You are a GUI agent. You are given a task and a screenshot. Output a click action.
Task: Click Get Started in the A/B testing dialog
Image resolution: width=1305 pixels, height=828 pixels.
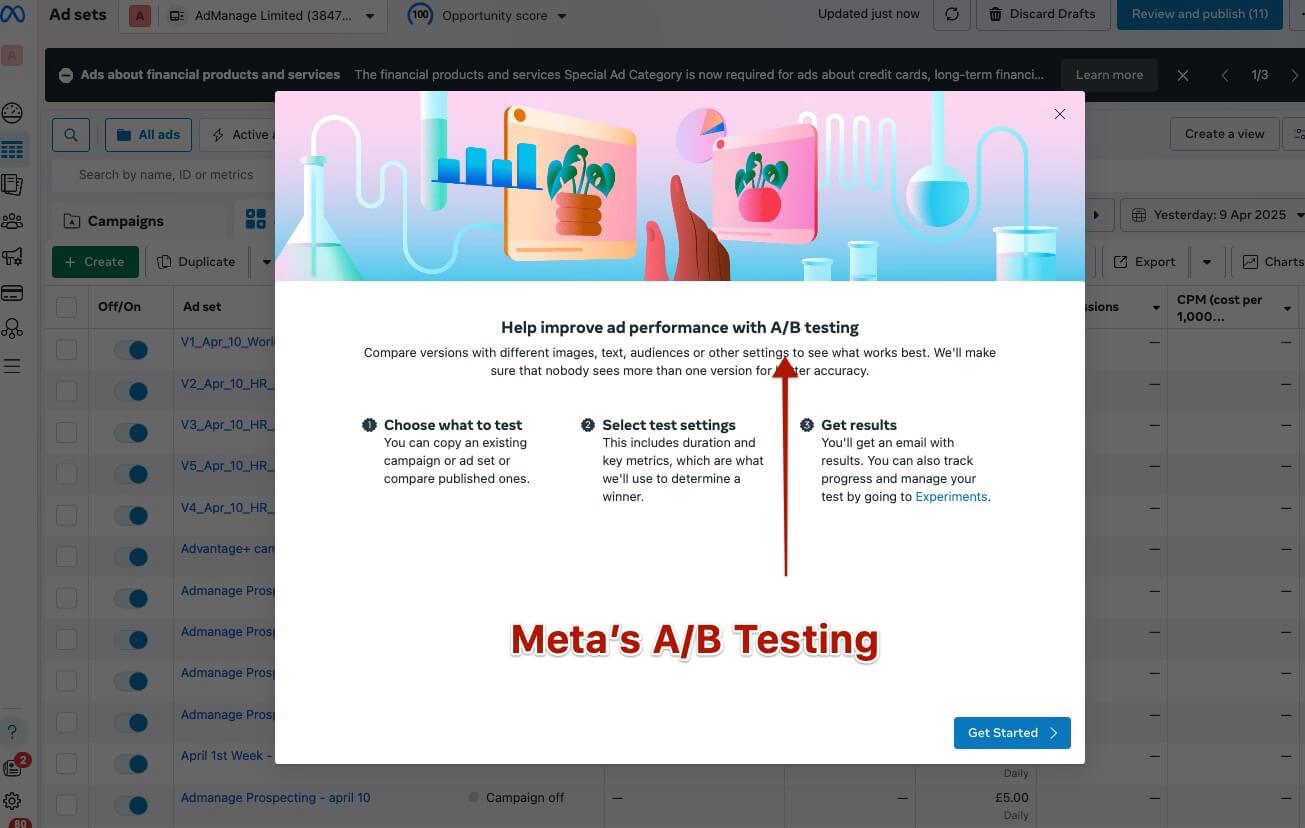point(1012,733)
